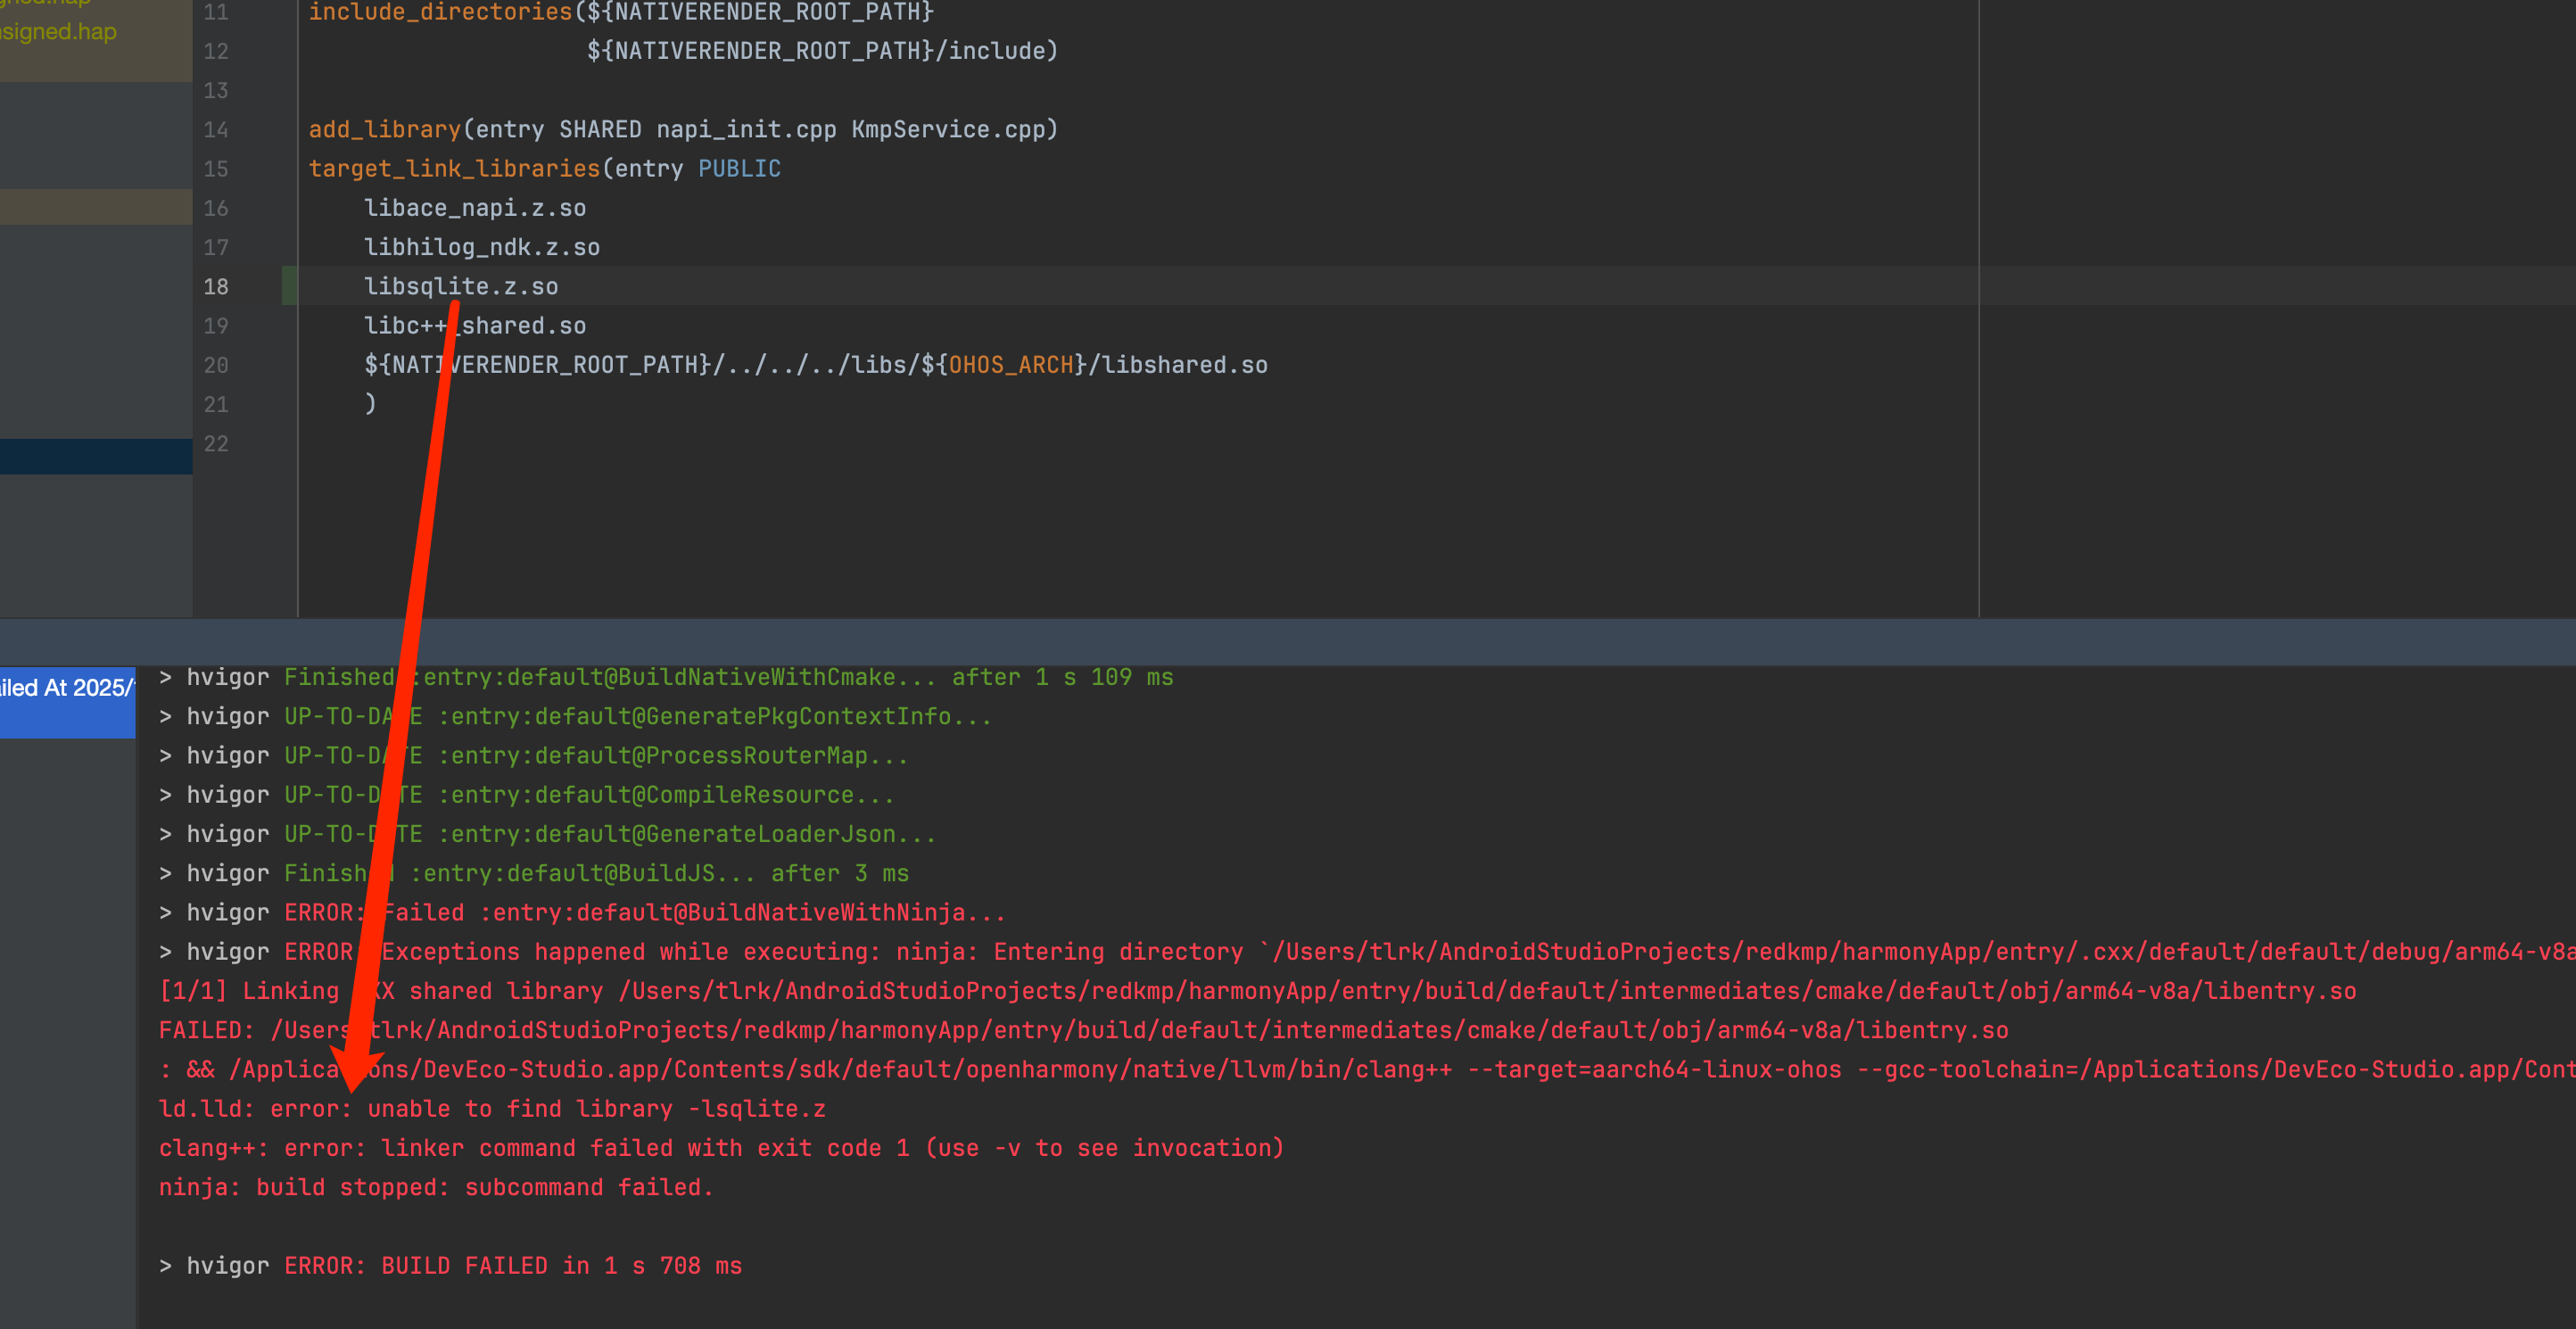Screen dimensions: 2576x1329
Task: Click the GenerateLoaderJson UP-TO-DATE log line
Action: (x=547, y=835)
